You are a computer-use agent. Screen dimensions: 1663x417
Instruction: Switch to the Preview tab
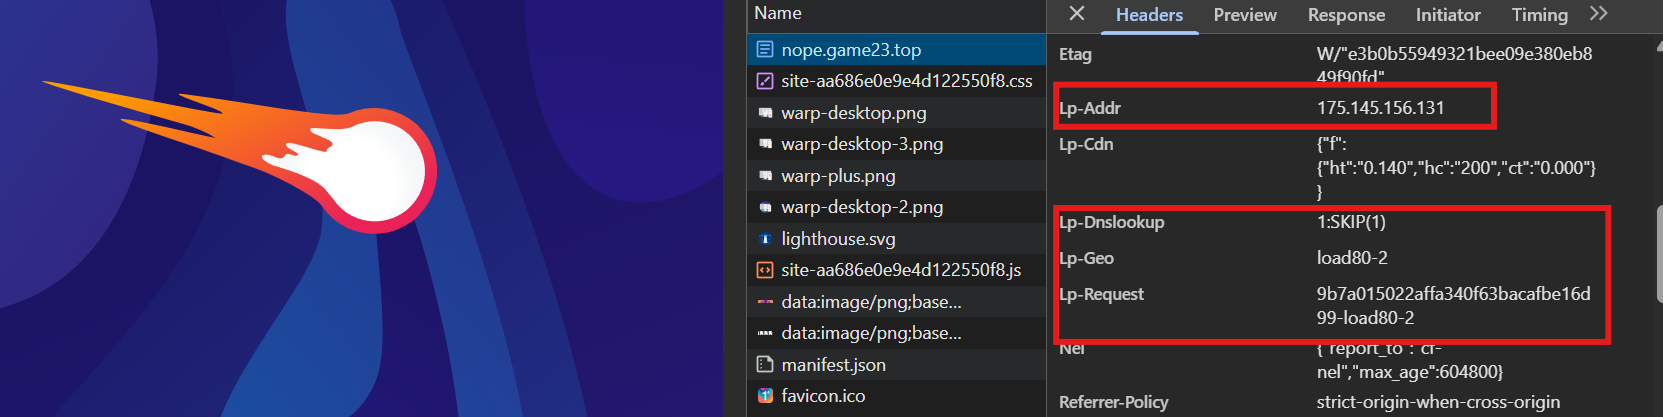point(1244,15)
